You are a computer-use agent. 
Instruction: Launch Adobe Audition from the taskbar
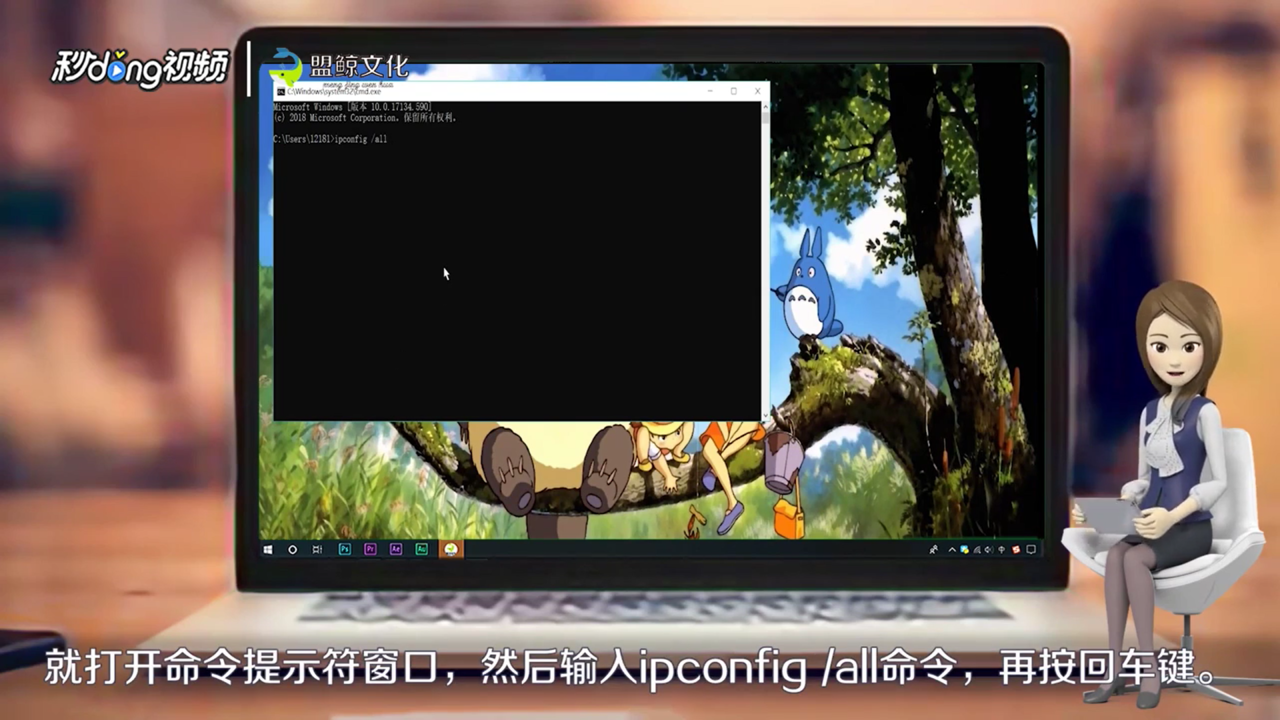pos(422,549)
